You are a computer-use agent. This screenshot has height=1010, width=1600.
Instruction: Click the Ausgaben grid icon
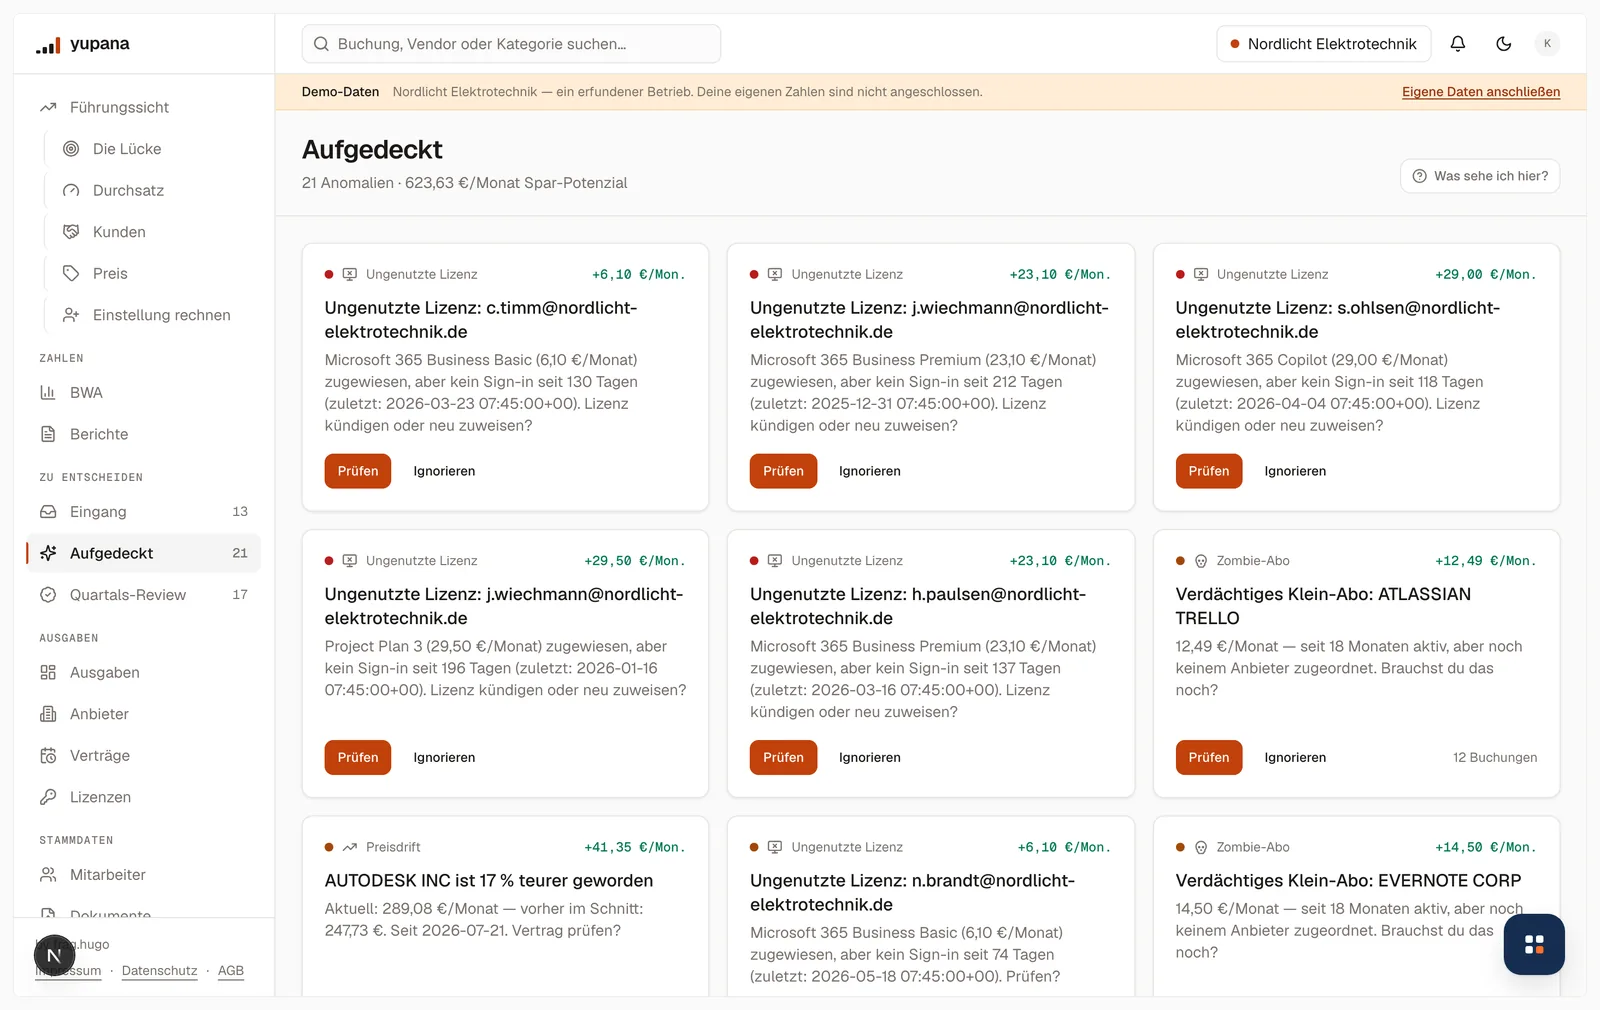pos(48,673)
